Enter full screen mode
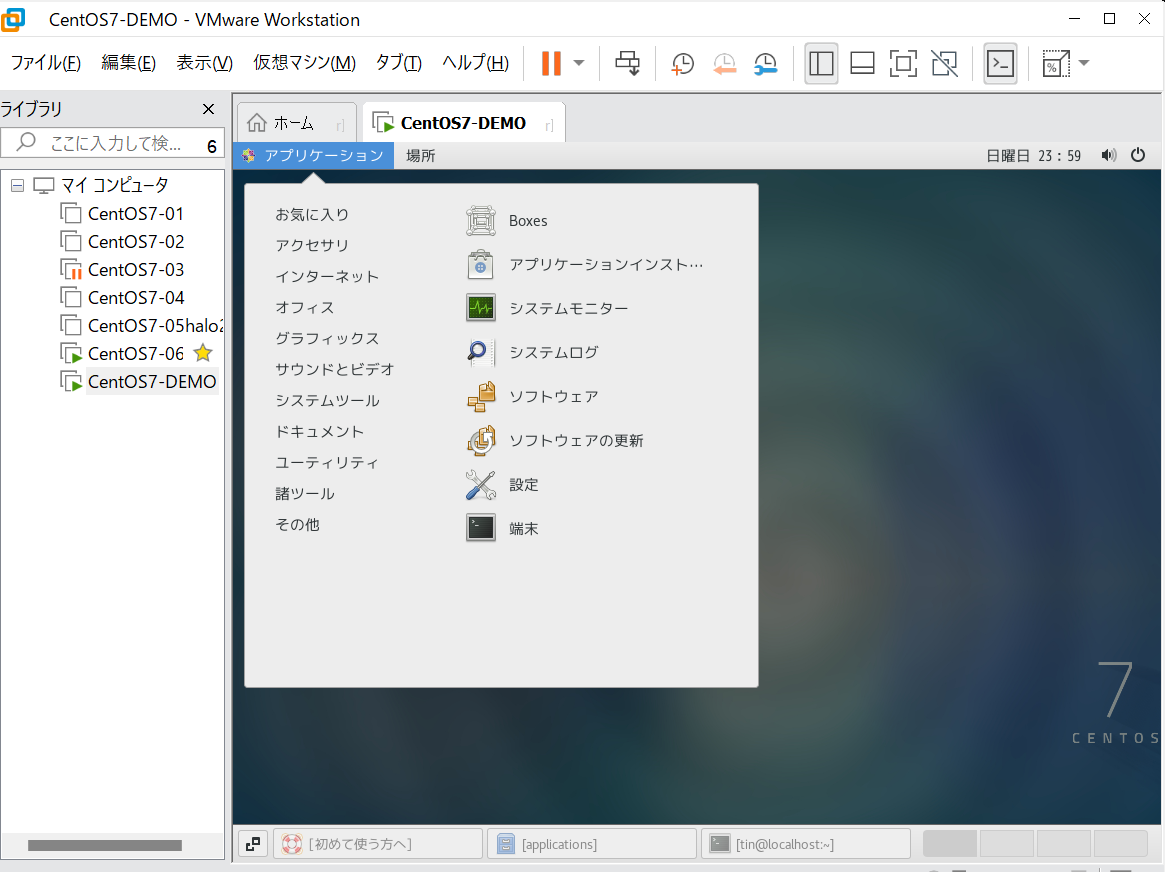1165x872 pixels. pos(903,63)
